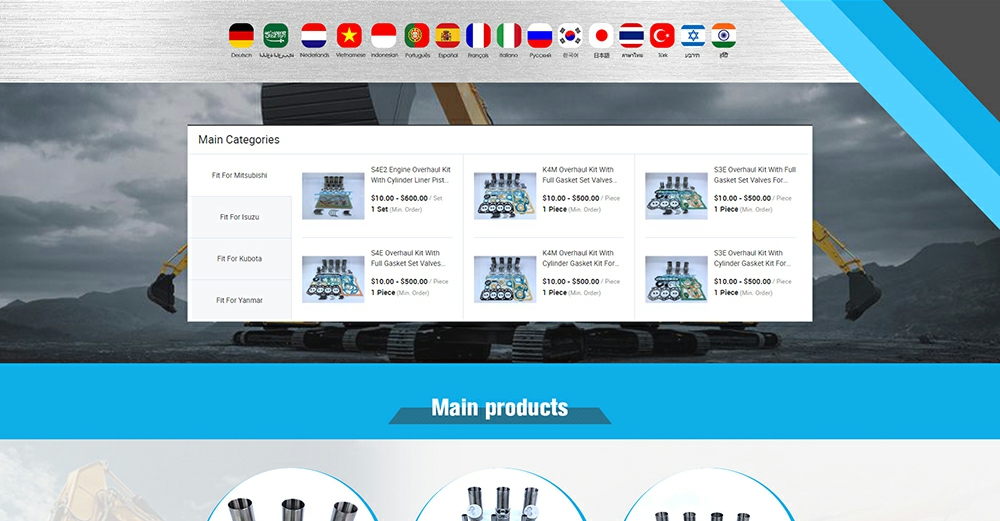
Task: Open K4M Overhaul Kit Cylinder Gasket link
Action: 579,258
